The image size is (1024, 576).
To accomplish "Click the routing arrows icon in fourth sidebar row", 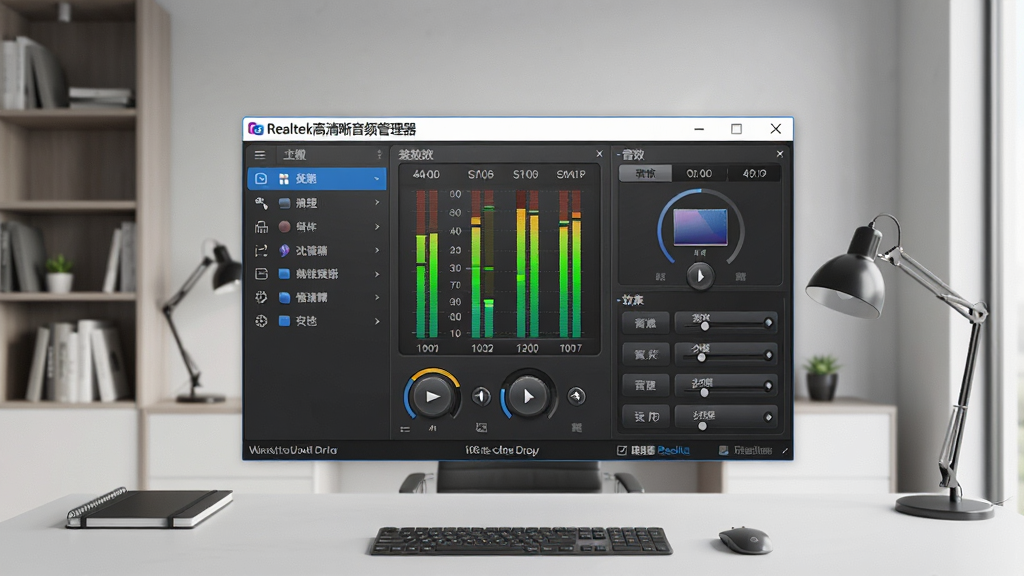I will pyautogui.click(x=261, y=250).
